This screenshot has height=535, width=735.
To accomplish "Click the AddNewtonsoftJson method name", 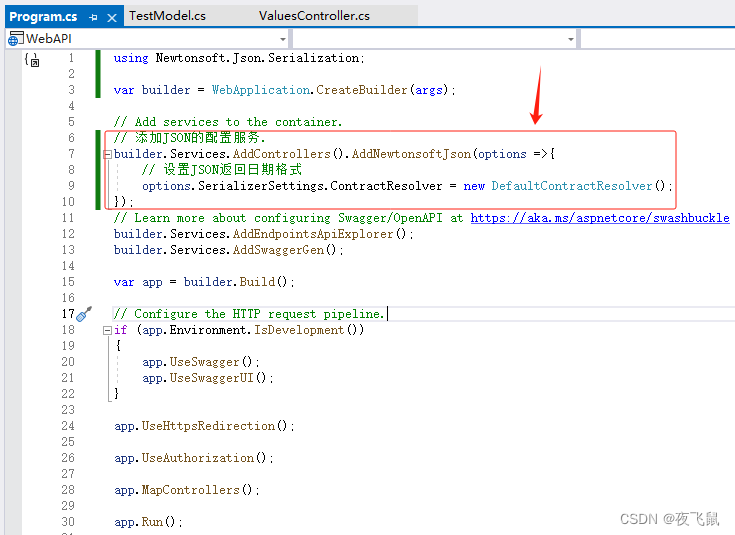I will point(411,154).
